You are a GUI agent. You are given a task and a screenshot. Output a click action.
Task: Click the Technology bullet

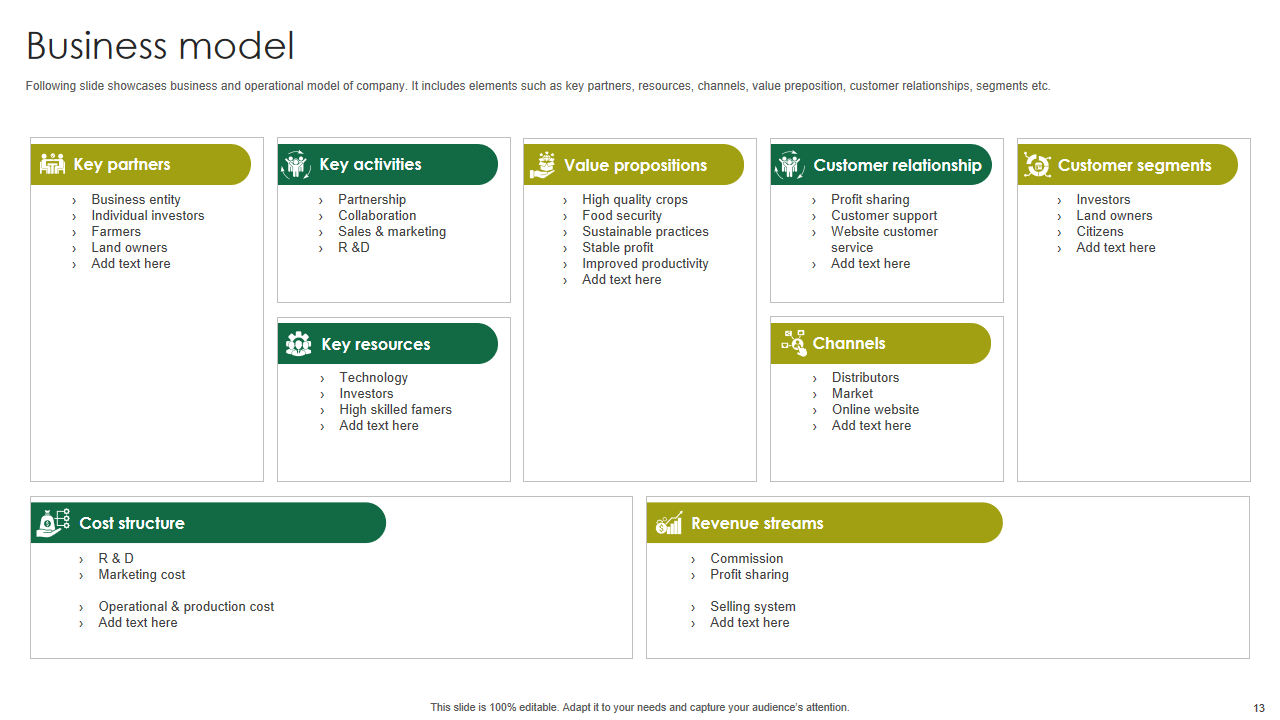373,378
